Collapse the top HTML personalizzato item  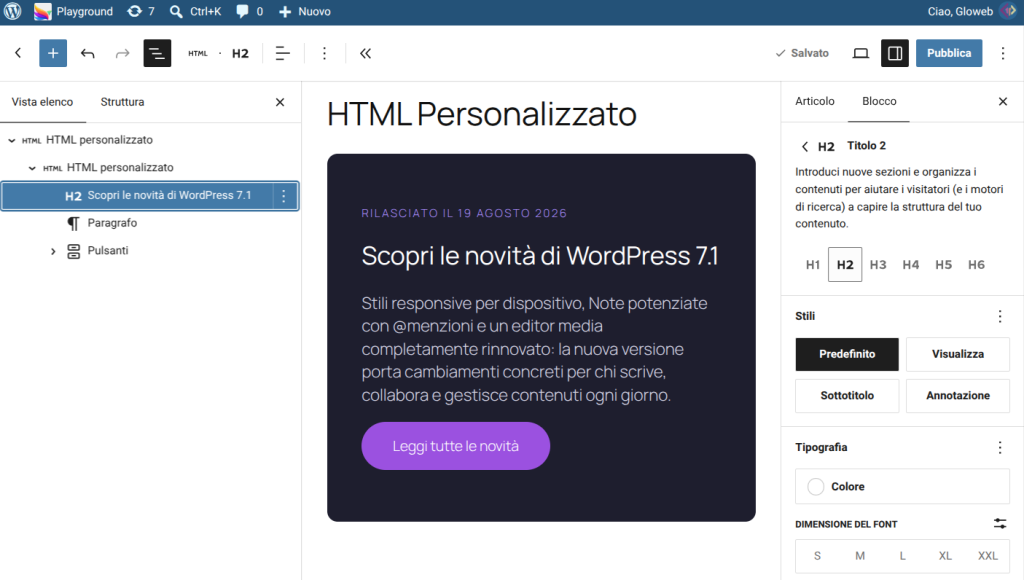pos(12,140)
